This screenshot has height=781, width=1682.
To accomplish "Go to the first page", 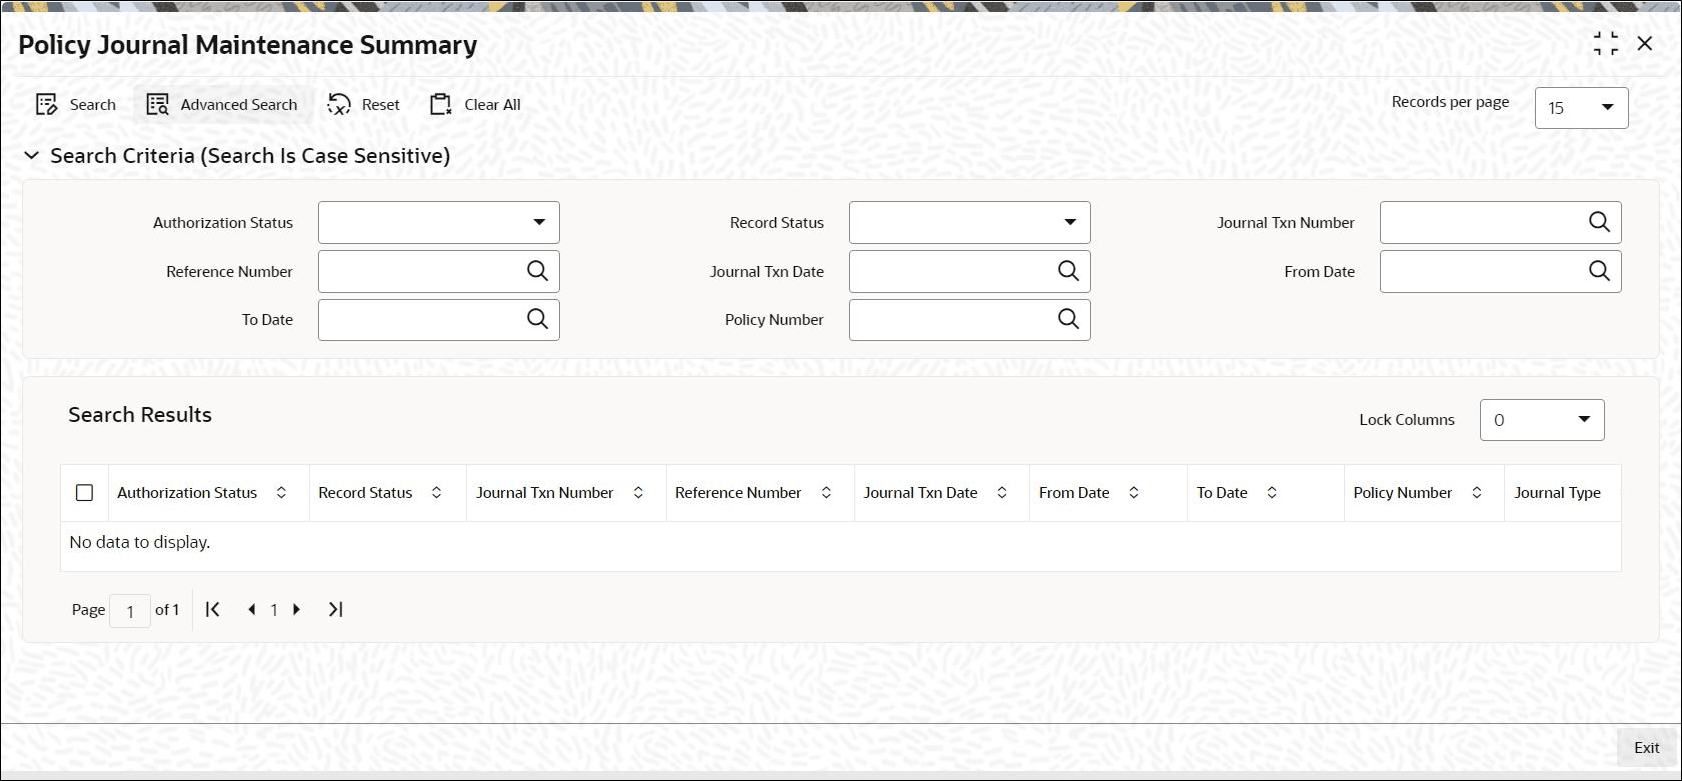I will (212, 609).
